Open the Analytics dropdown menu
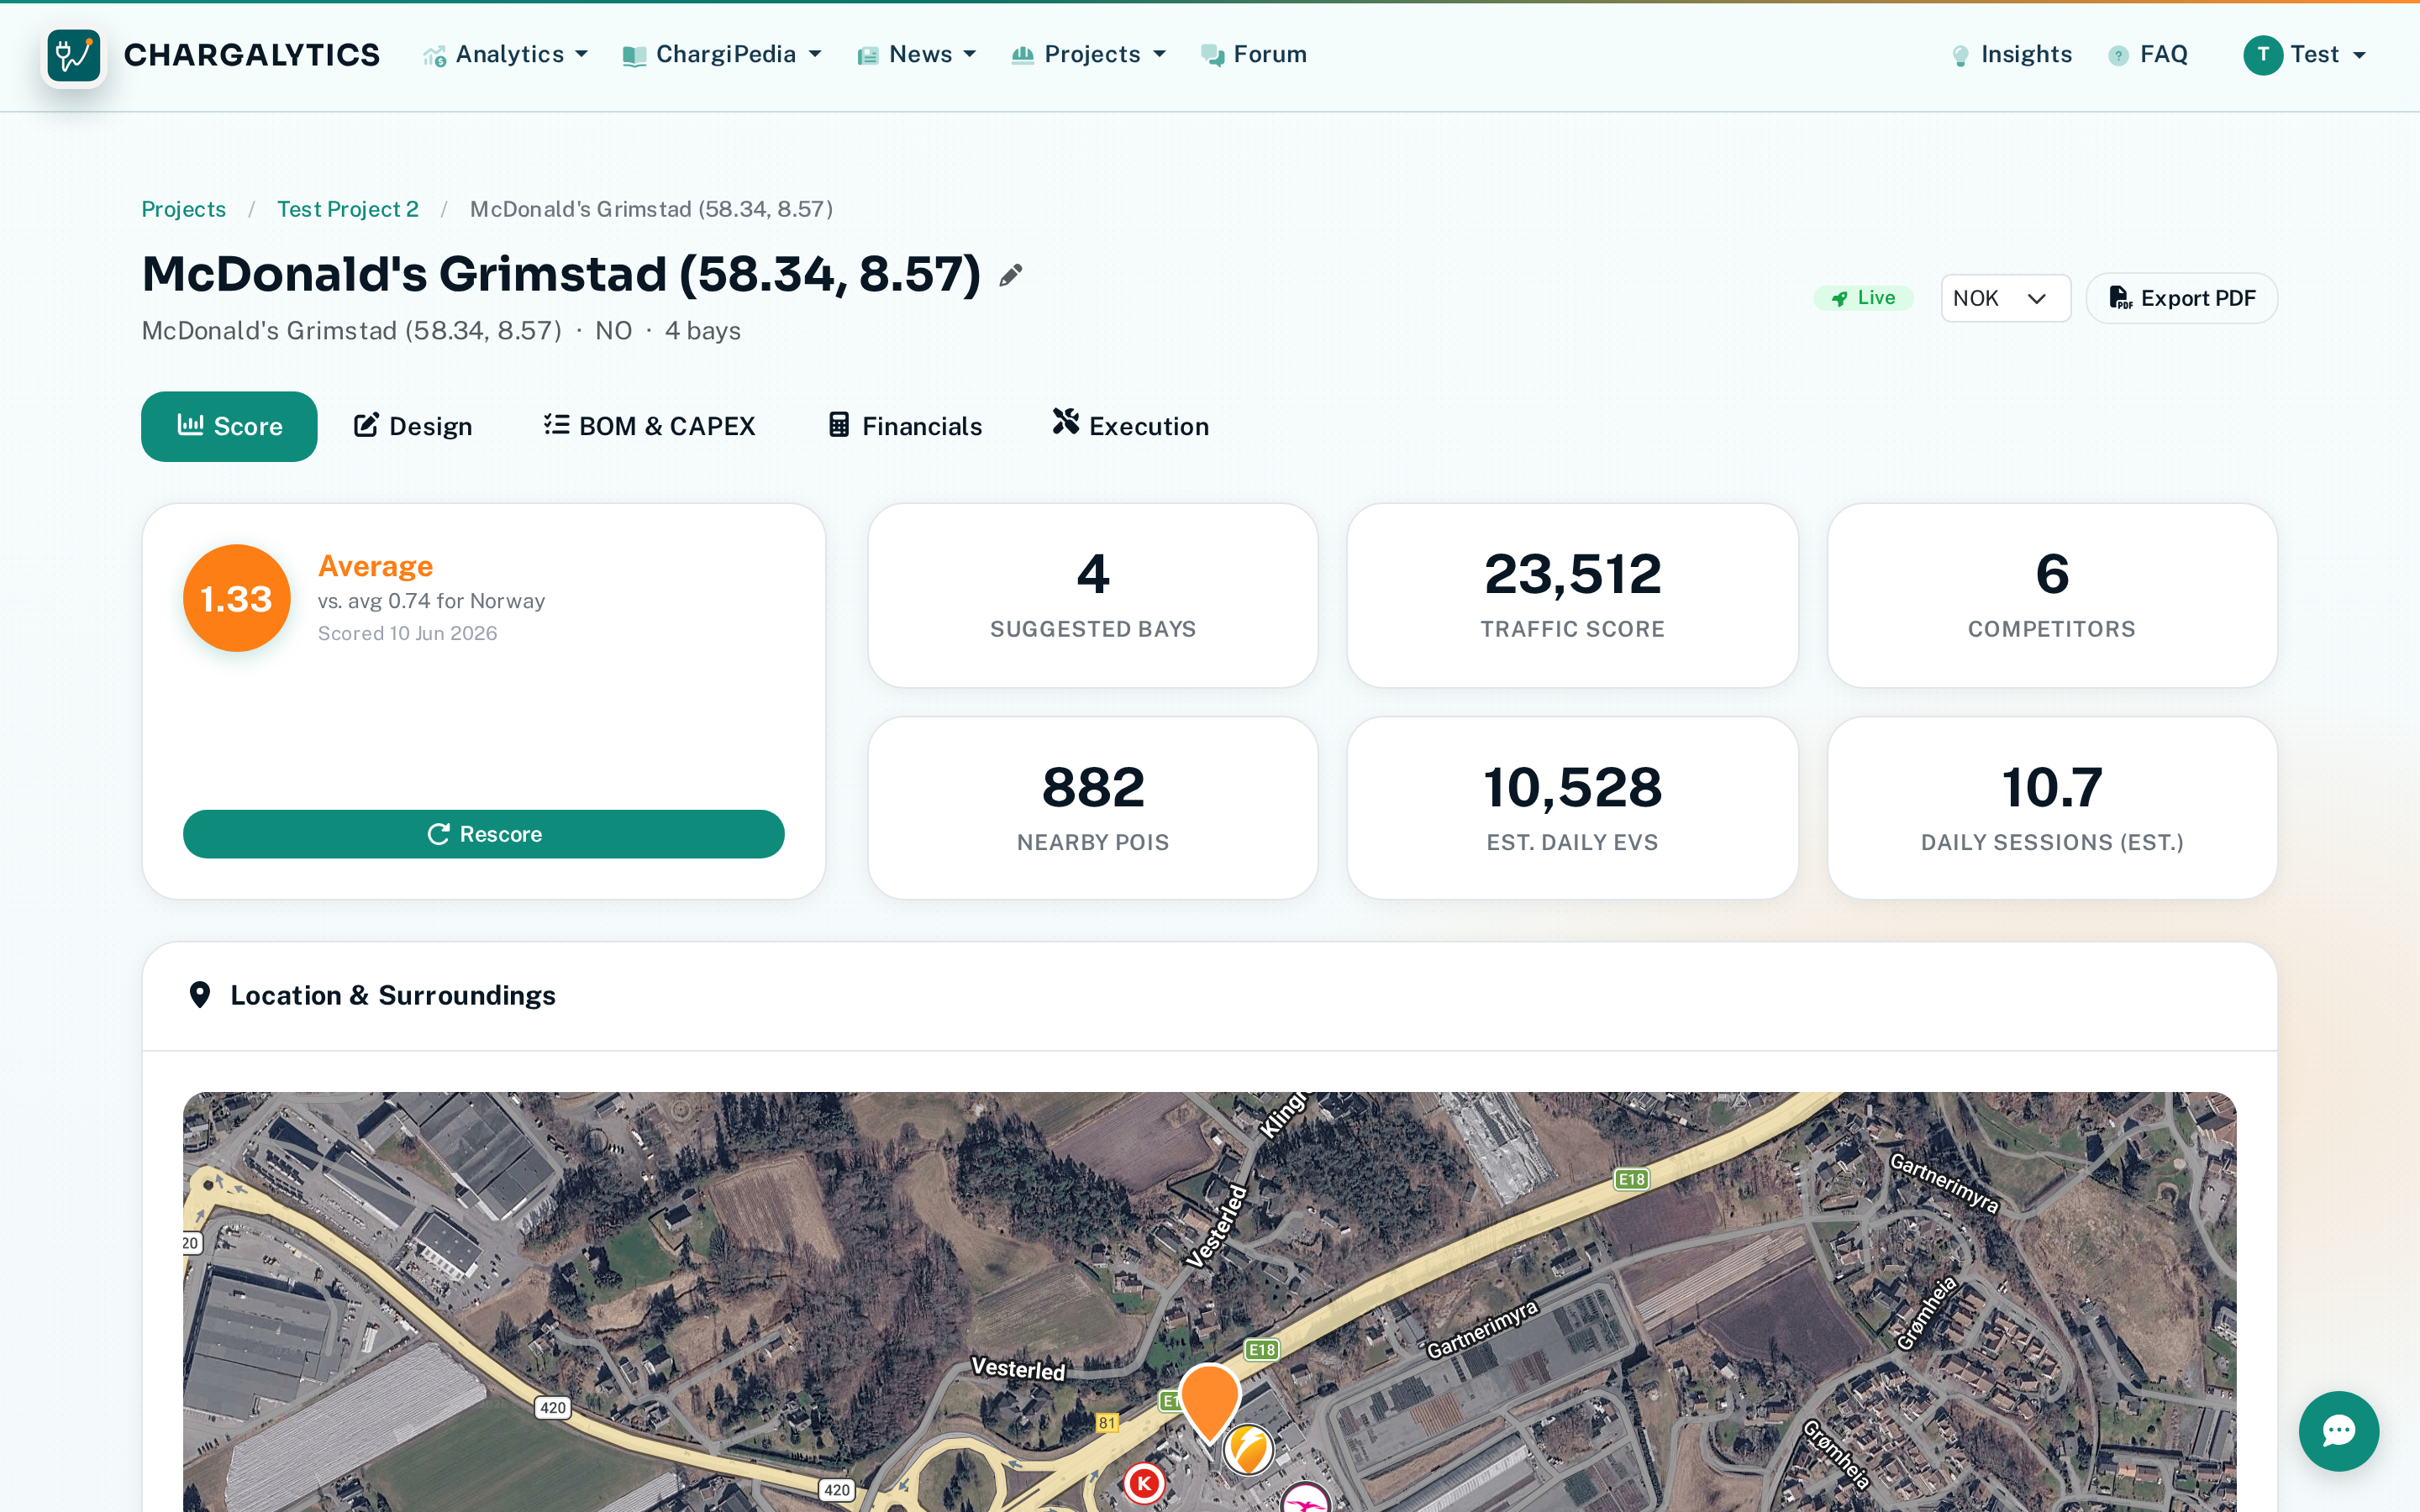Screen dimensions: 2420x1512 pos(506,55)
